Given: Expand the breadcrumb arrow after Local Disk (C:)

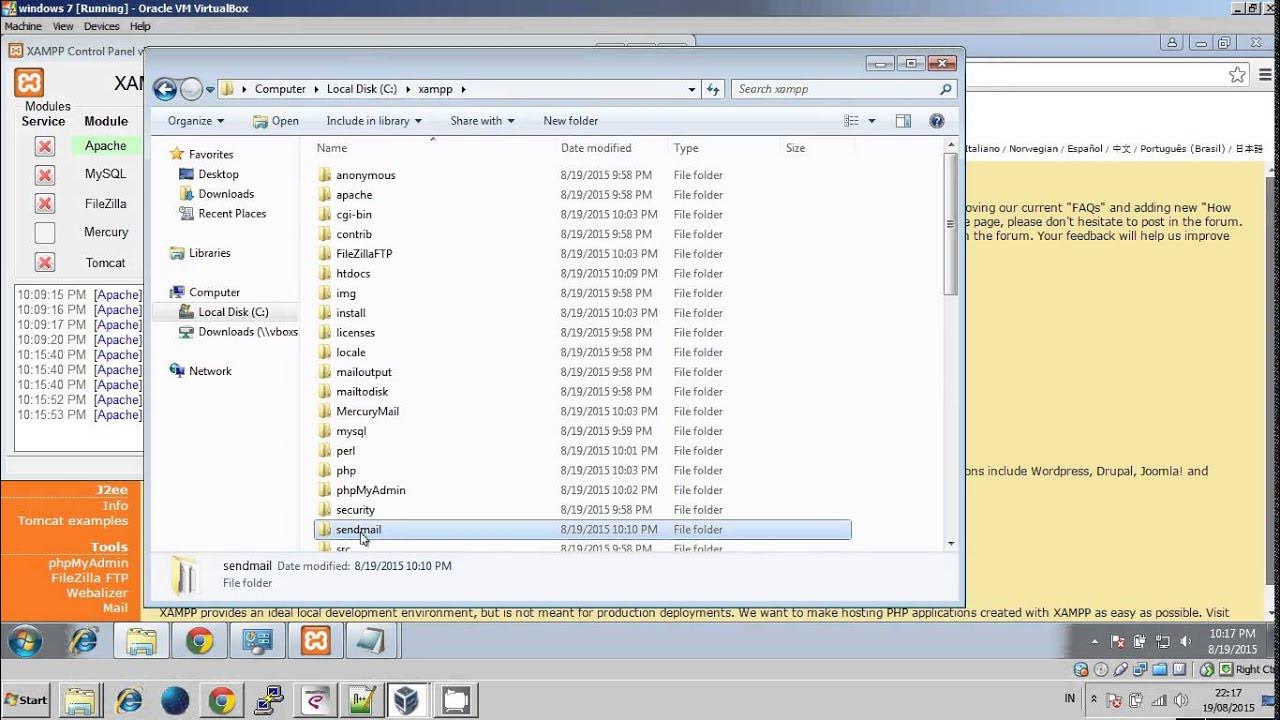Looking at the screenshot, I should pos(408,89).
